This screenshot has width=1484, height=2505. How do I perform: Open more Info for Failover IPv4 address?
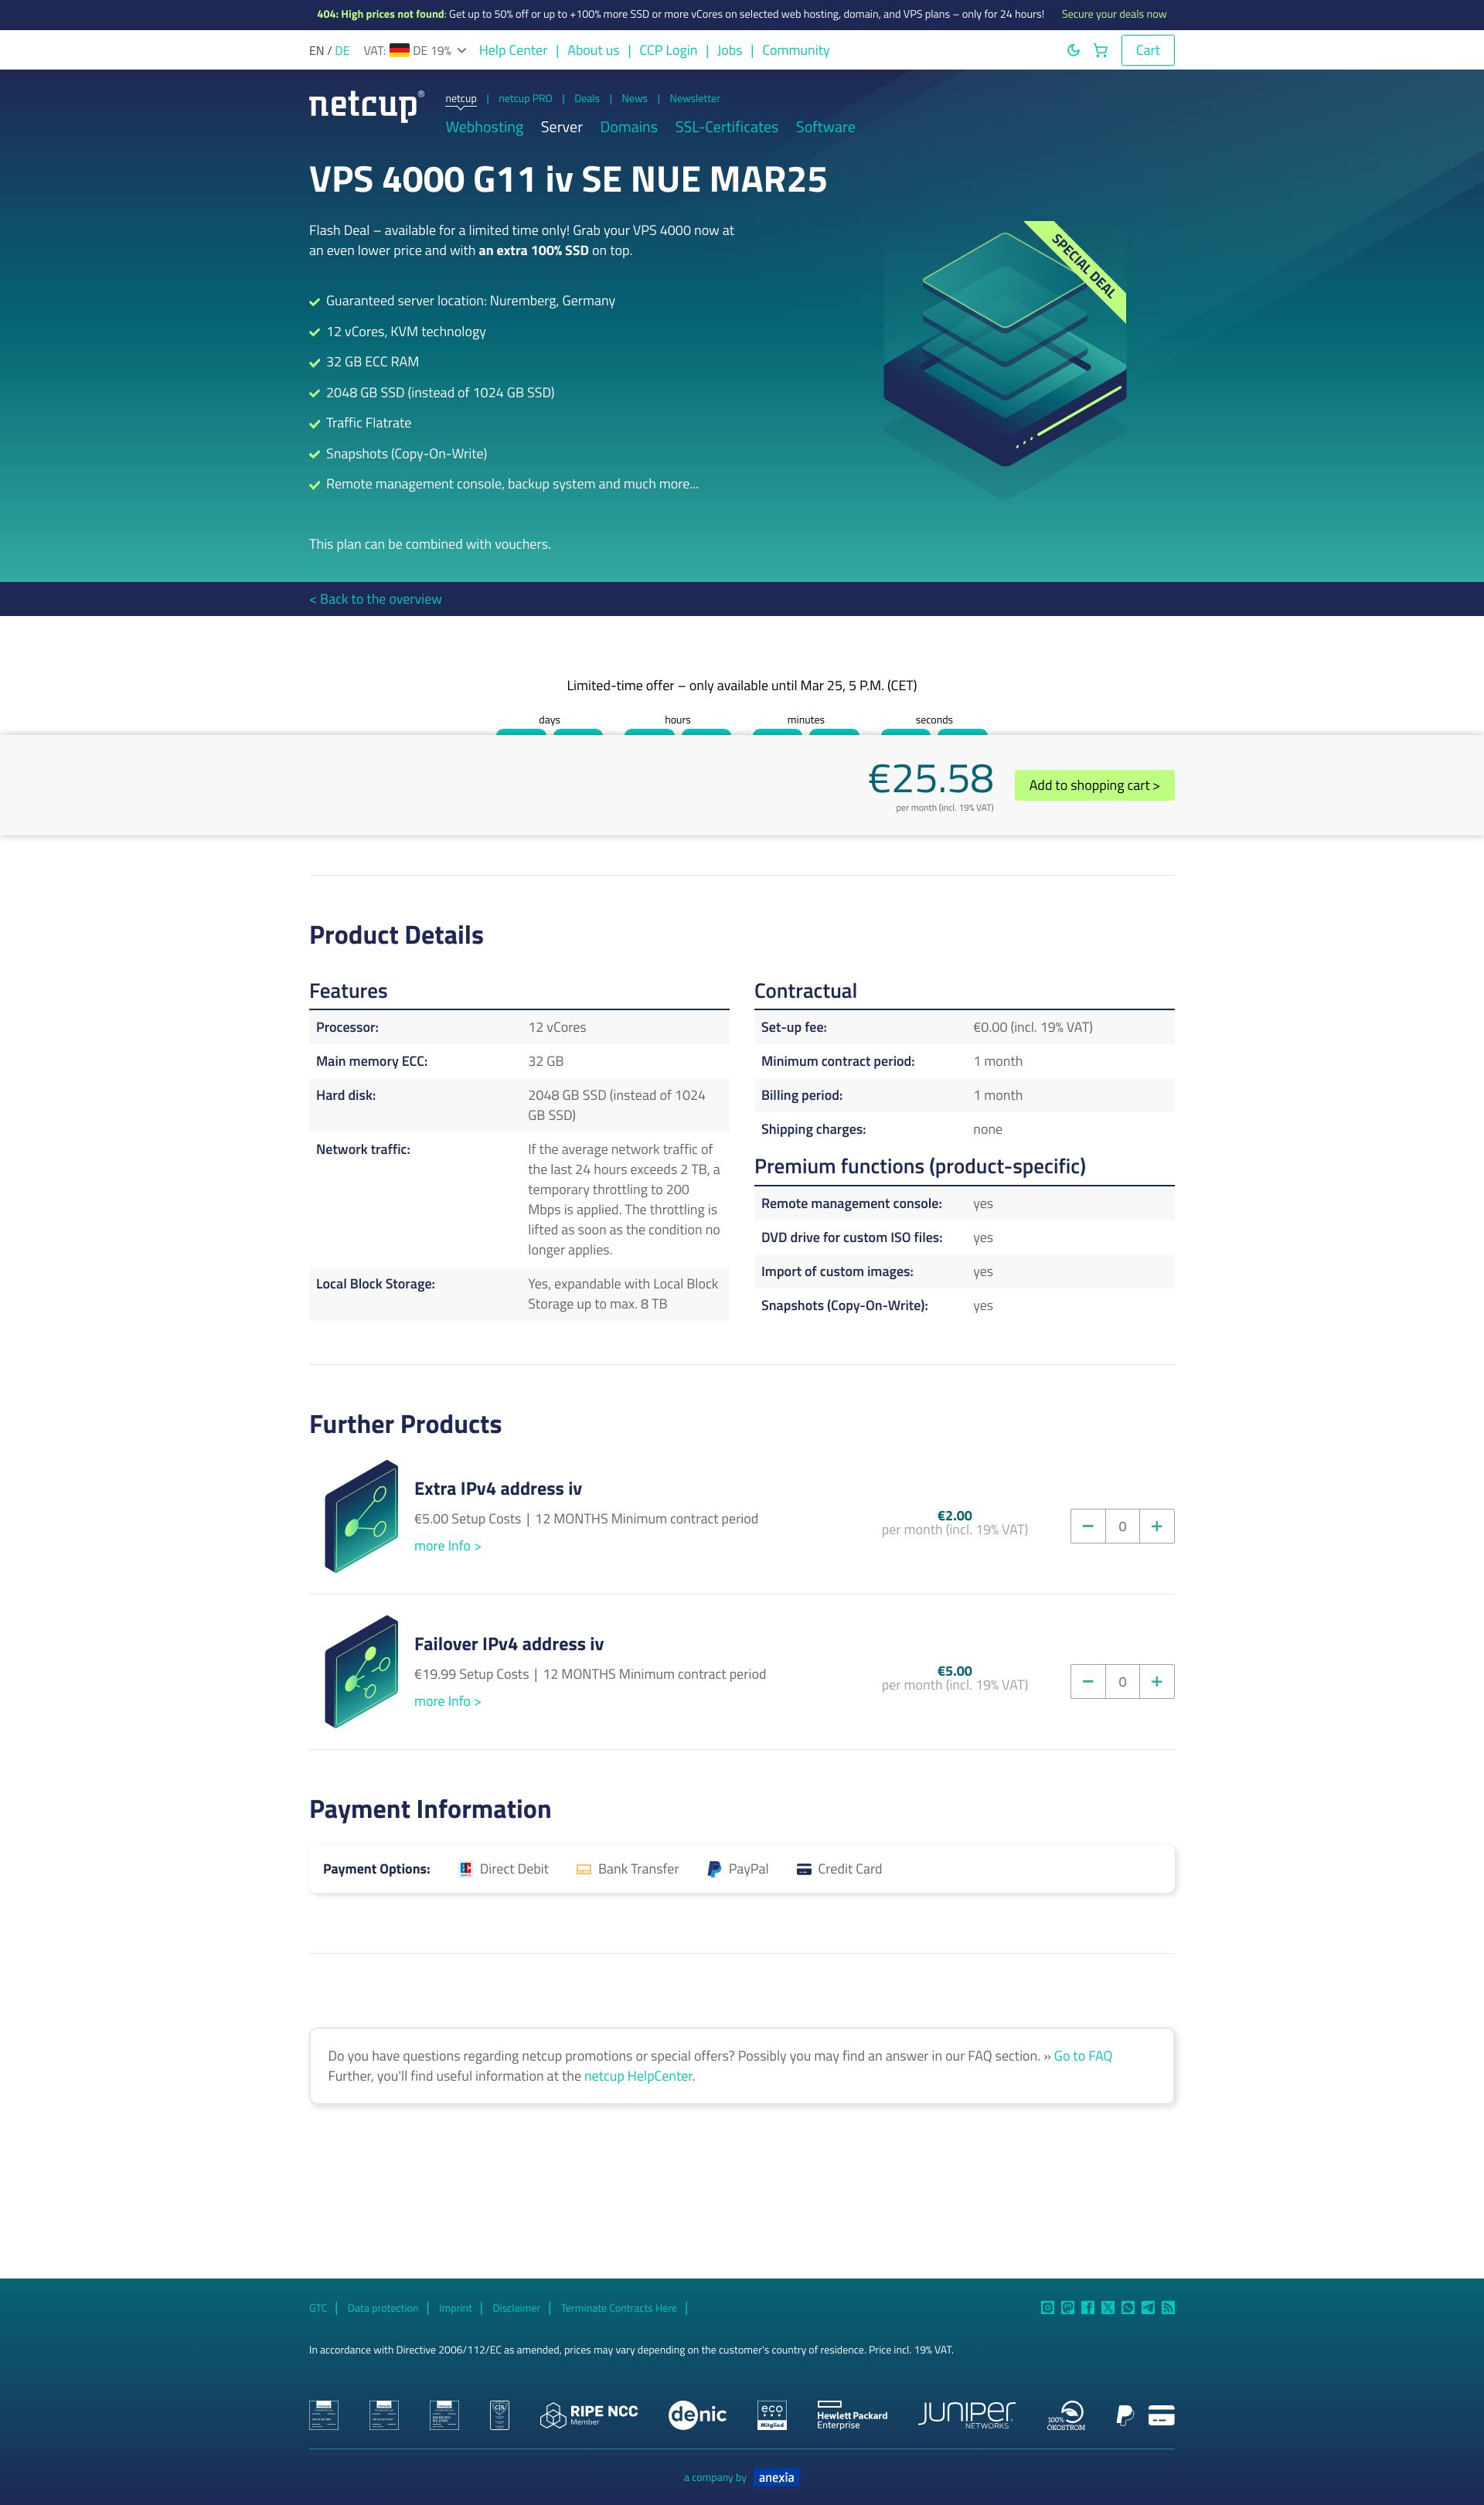447,1701
